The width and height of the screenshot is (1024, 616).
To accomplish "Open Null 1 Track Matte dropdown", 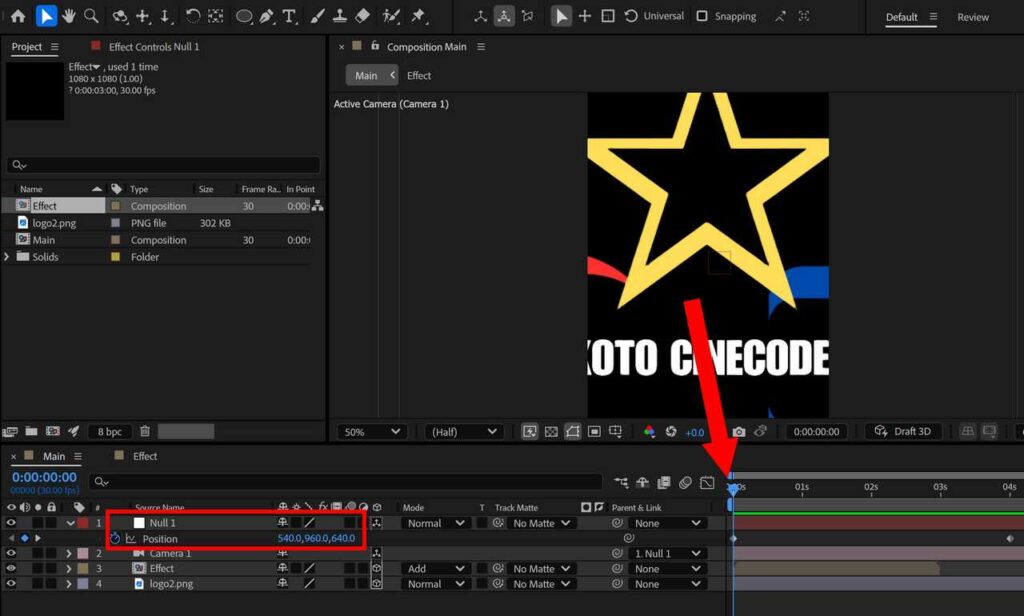I will click(541, 523).
